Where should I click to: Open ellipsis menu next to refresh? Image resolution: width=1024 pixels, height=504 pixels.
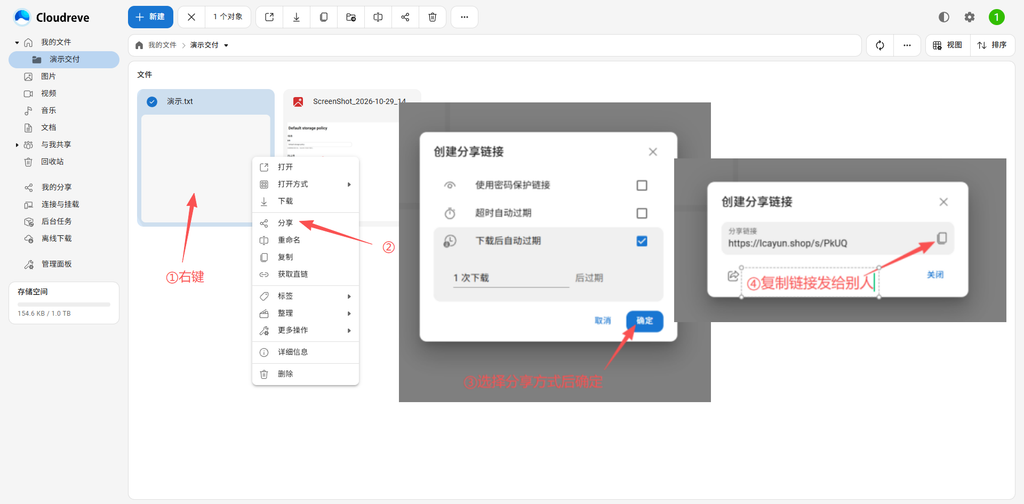pos(906,45)
